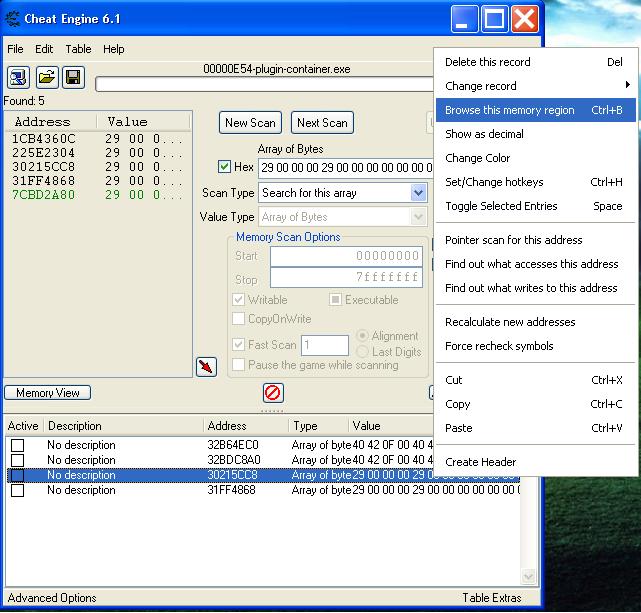The height and width of the screenshot is (613, 641).
Task: Click the Value header in found list
Action: tap(143, 122)
